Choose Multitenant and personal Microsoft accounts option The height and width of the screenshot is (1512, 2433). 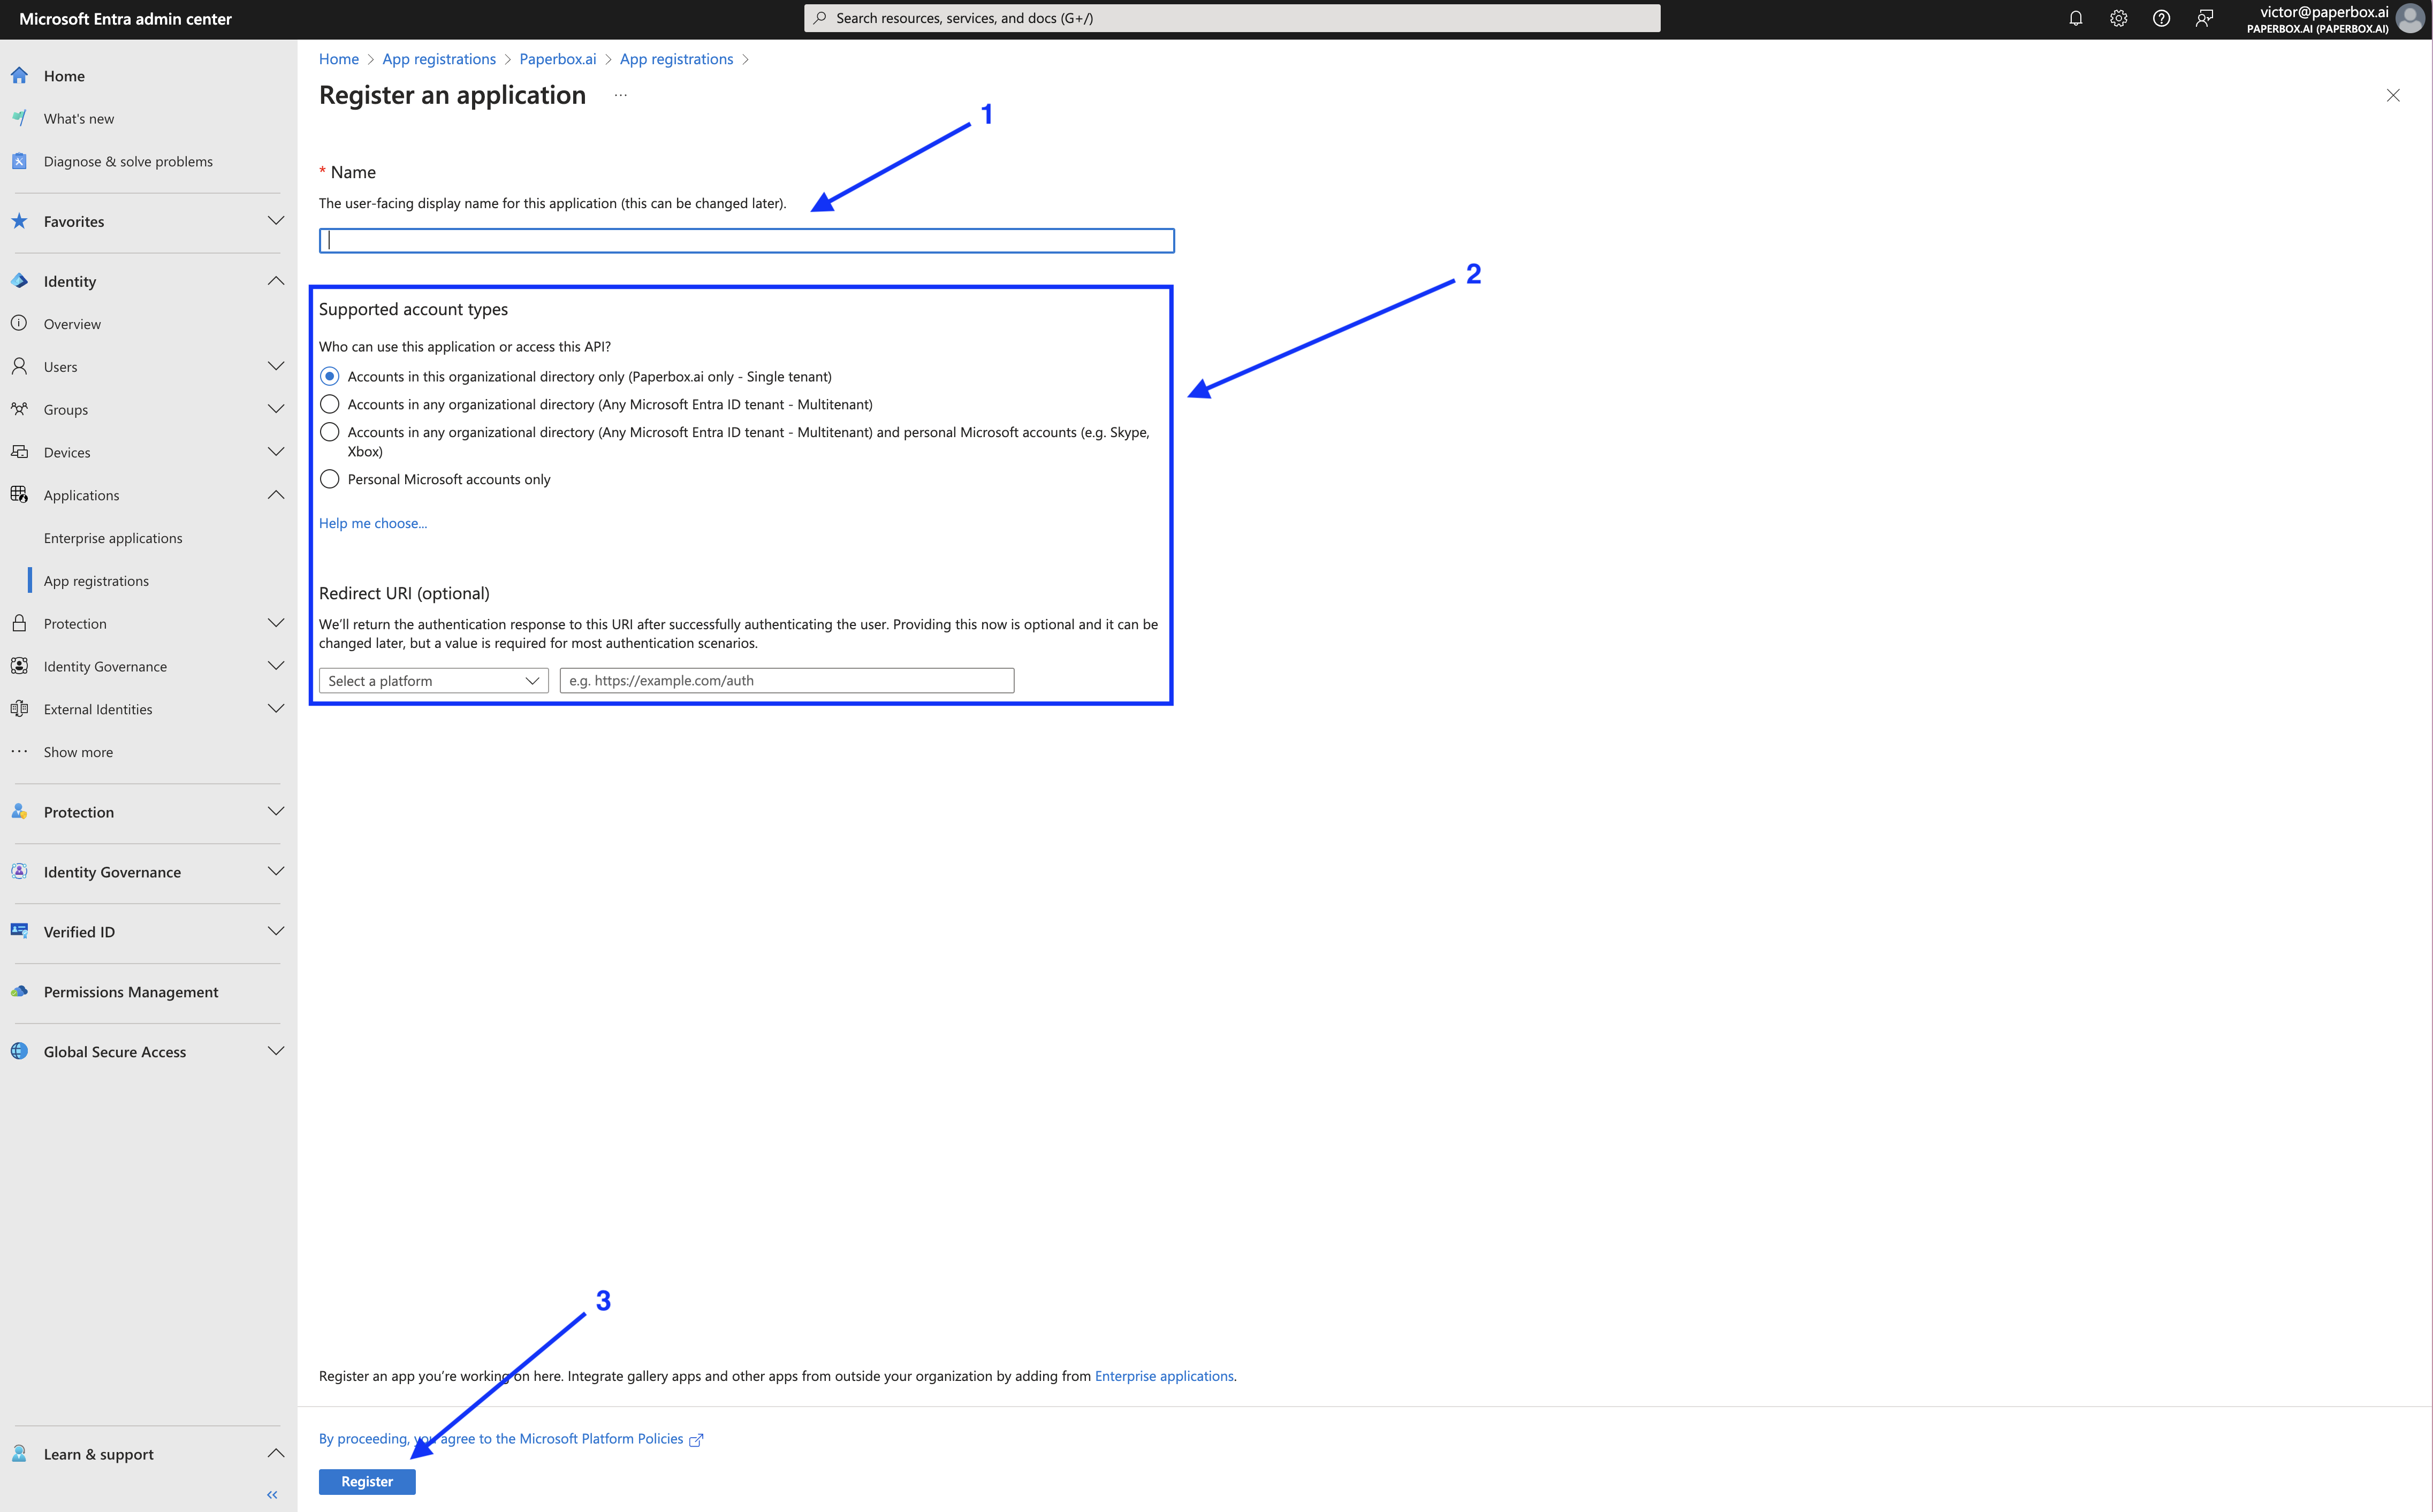(x=330, y=432)
